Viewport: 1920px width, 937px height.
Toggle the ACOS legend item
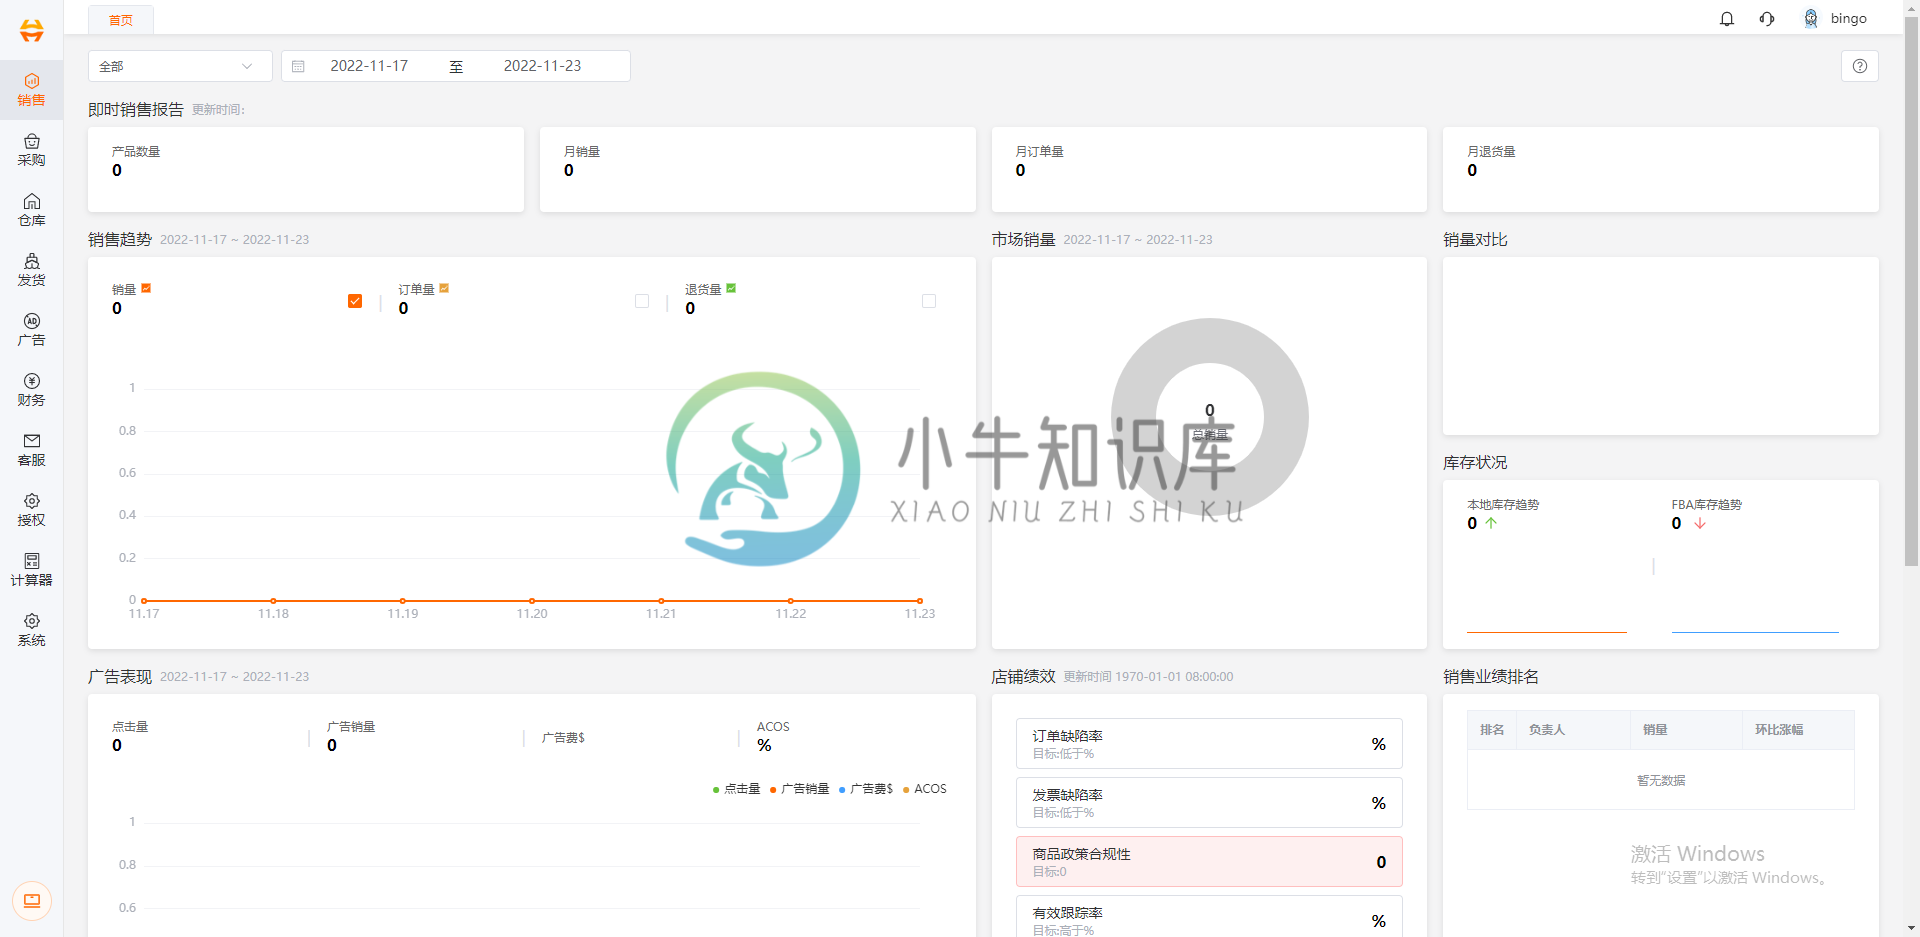coord(924,789)
